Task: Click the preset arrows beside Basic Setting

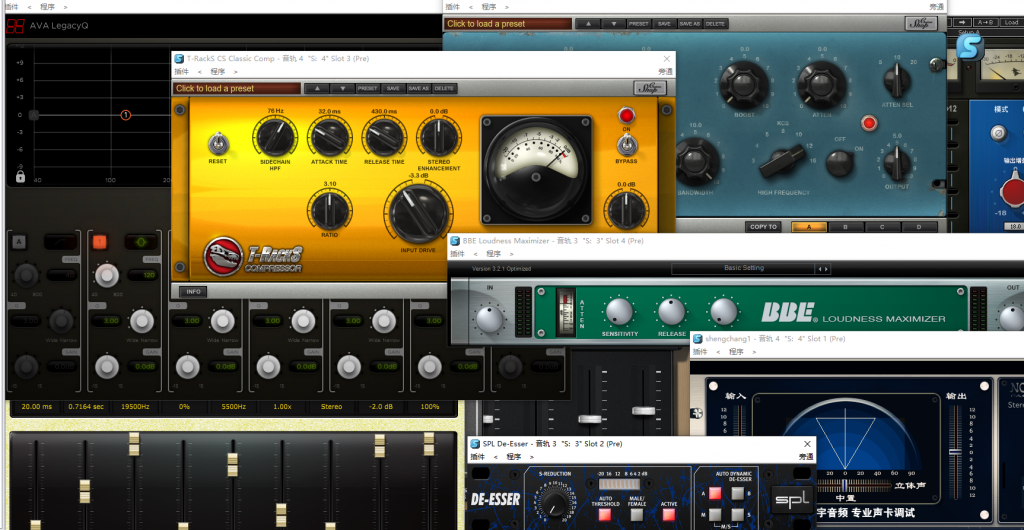Action: 823,269
